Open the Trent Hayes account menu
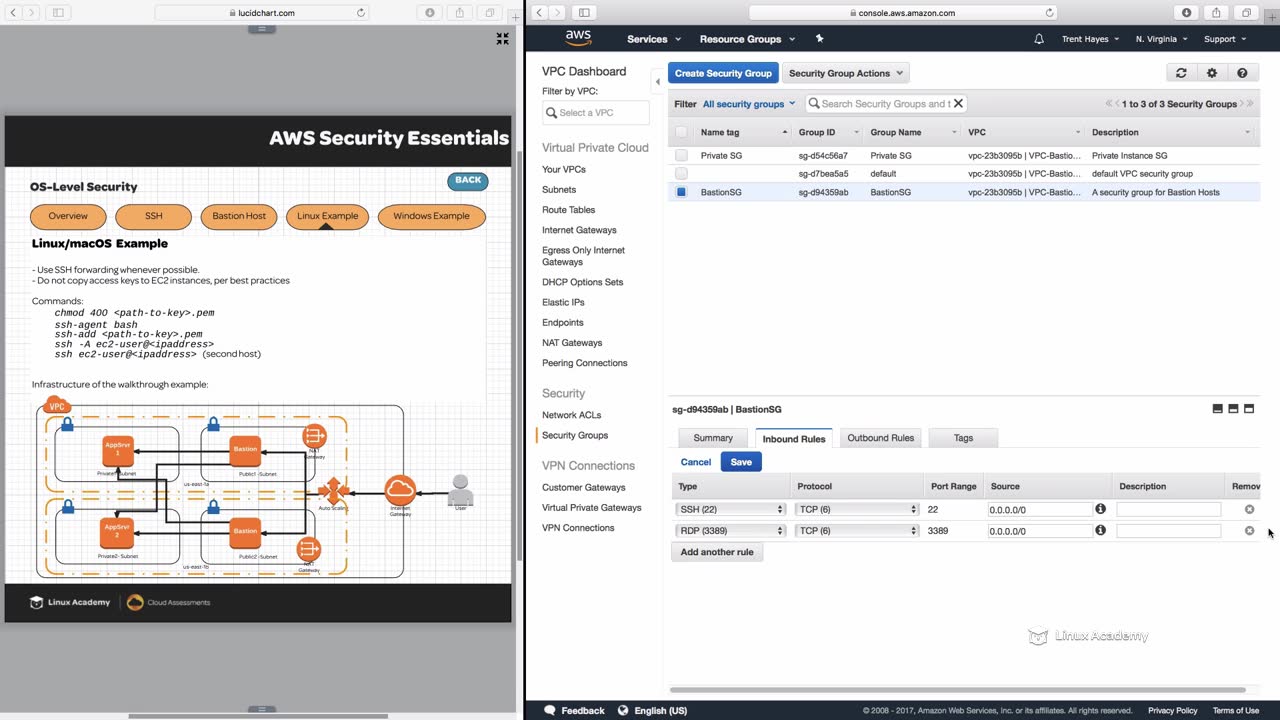 (1090, 39)
